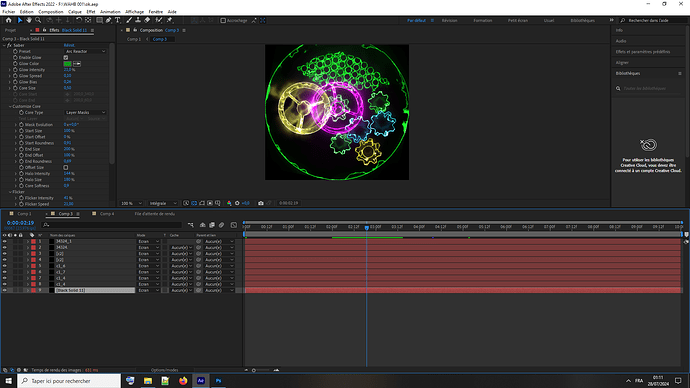690x388 pixels.
Task: Hide layer 34324_1 with eye toggle
Action: pos(4,242)
